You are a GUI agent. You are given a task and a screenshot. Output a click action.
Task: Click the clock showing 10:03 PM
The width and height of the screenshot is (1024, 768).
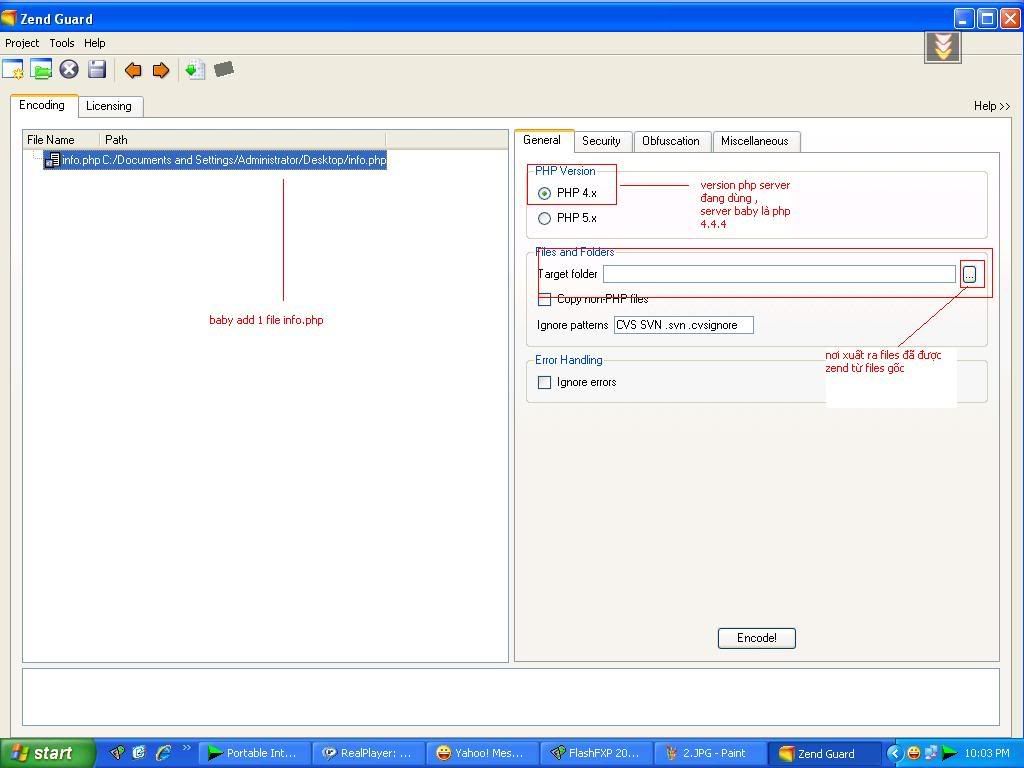click(987, 753)
